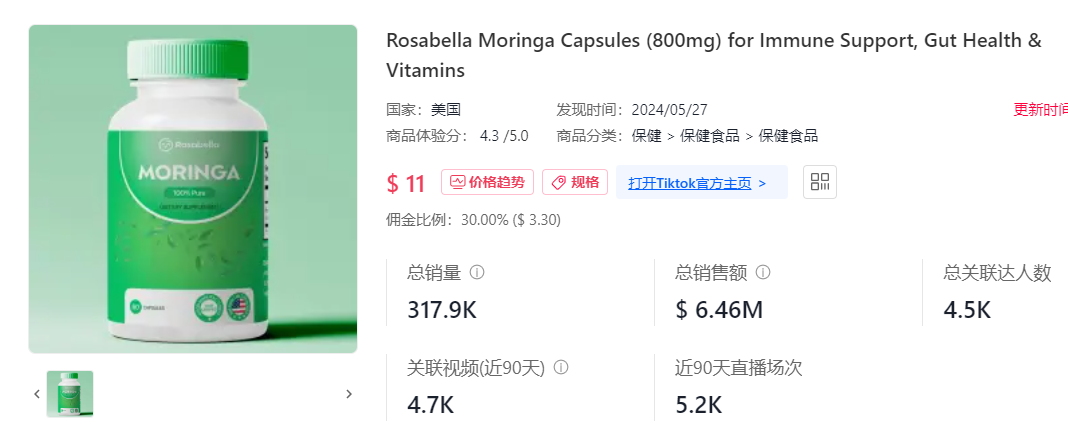This screenshot has height=442, width=1068.
Task: Open the 价格趋势 price trend chart
Action: tap(487, 182)
